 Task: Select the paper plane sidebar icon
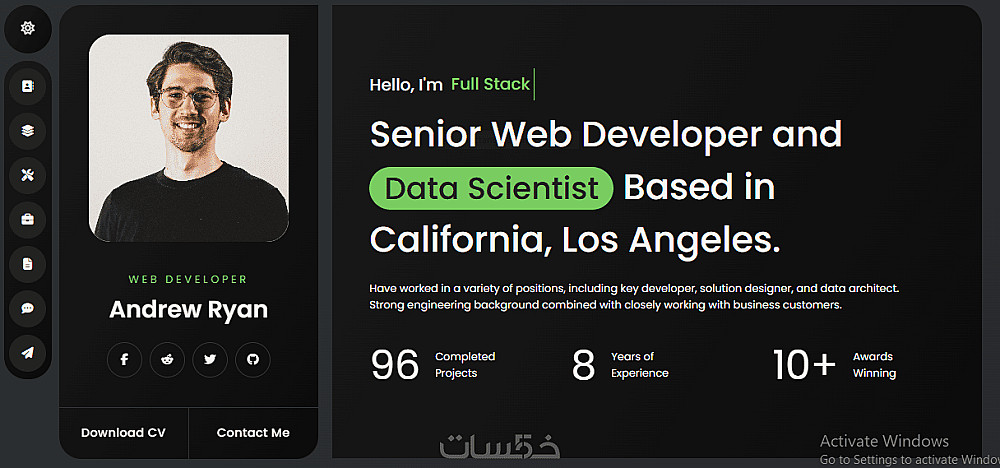pos(28,352)
